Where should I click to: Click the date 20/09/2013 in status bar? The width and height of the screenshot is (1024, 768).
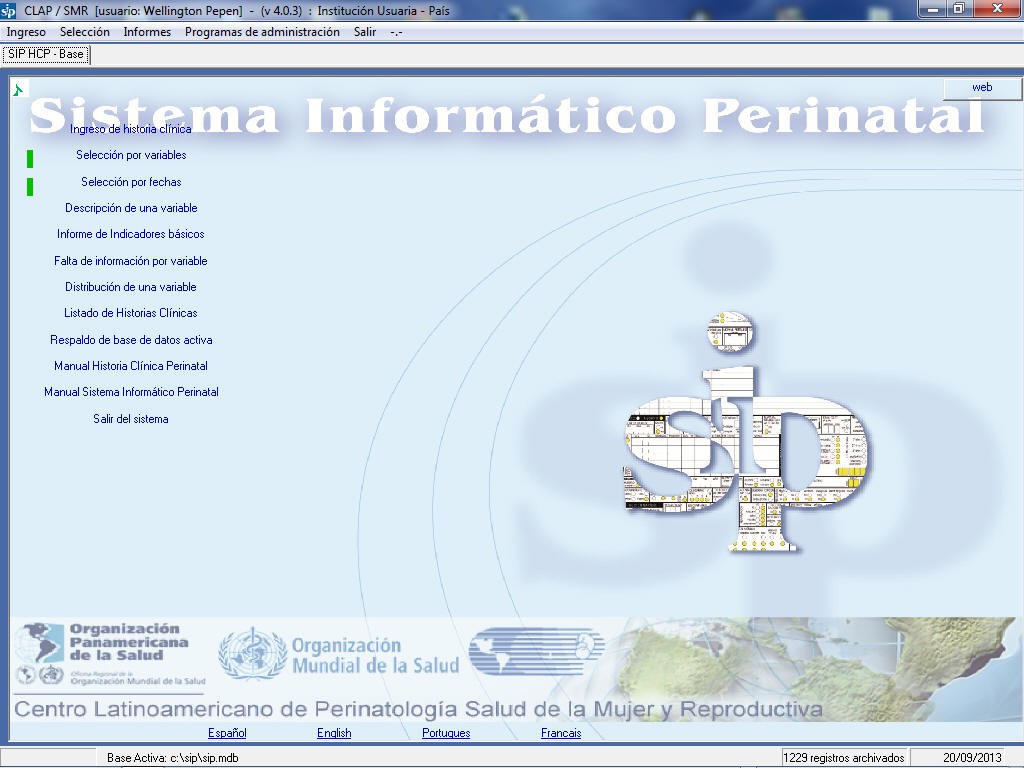coord(972,758)
